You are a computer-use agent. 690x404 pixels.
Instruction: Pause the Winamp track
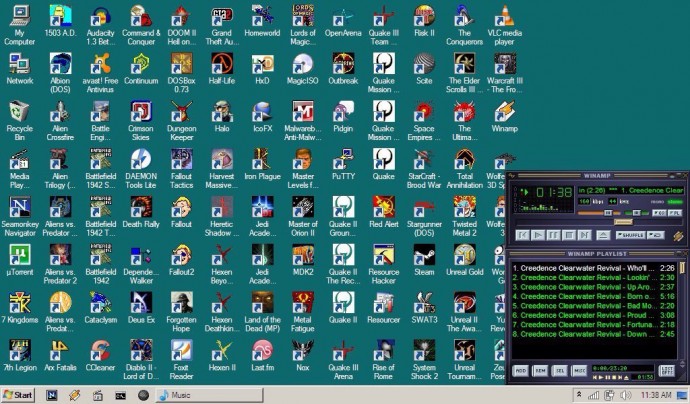[x=553, y=235]
